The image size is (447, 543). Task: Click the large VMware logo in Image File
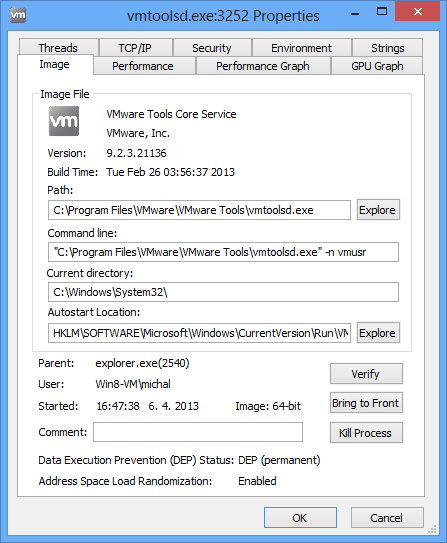pos(64,121)
